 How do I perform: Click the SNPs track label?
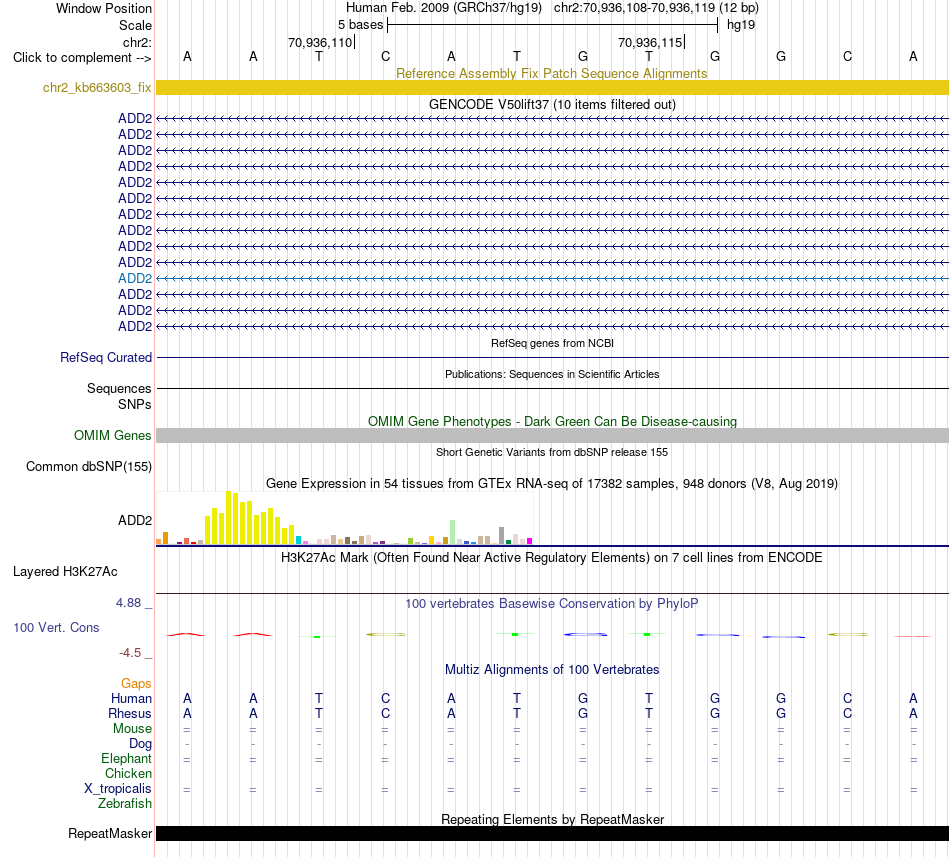tap(135, 404)
